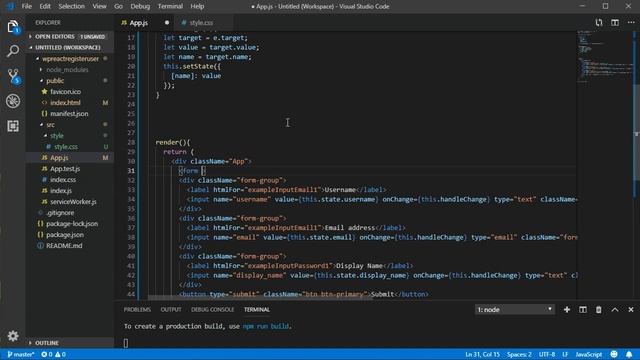
Task: Open the Manage gear settings icon
Action: click(13, 336)
